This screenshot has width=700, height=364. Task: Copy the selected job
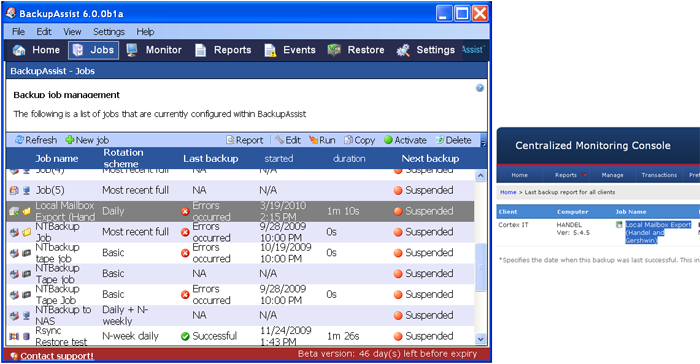pyautogui.click(x=359, y=140)
